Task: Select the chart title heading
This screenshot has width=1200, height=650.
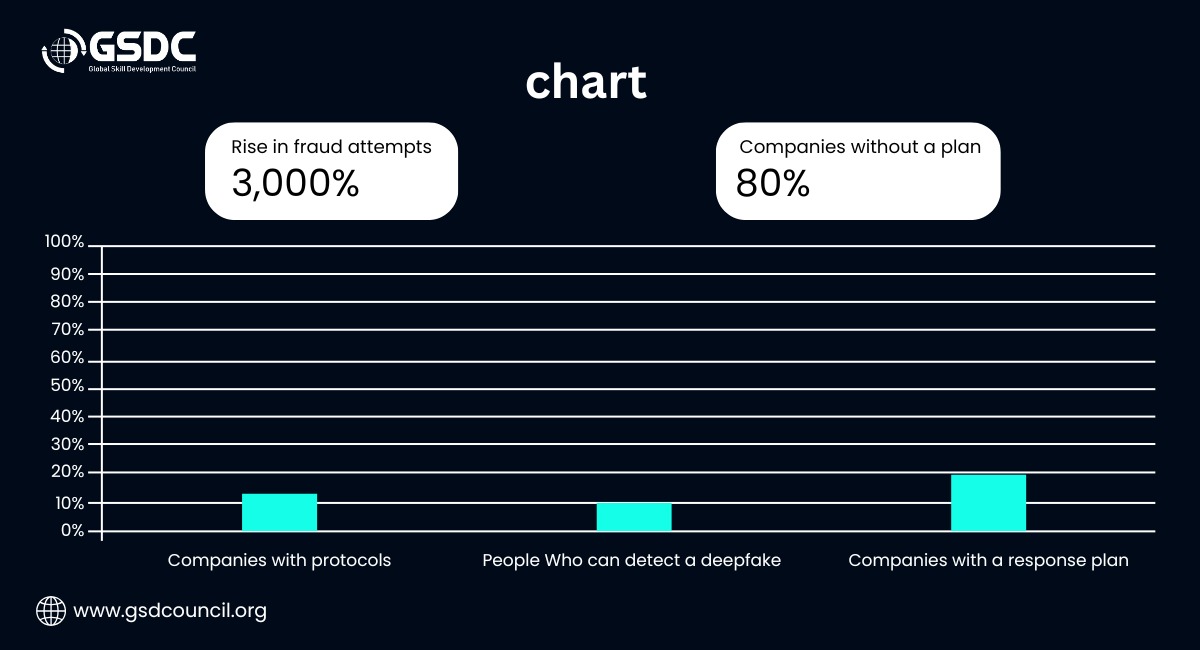Action: [x=586, y=83]
